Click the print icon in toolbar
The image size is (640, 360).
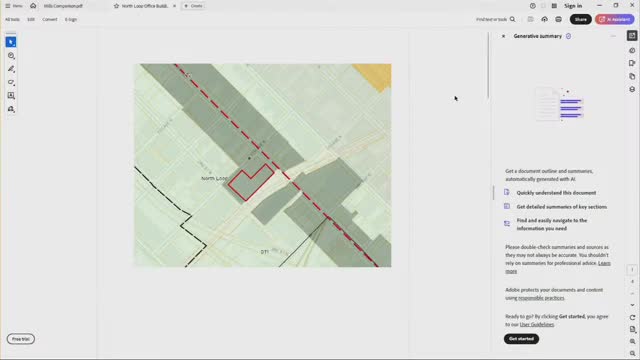[x=558, y=19]
